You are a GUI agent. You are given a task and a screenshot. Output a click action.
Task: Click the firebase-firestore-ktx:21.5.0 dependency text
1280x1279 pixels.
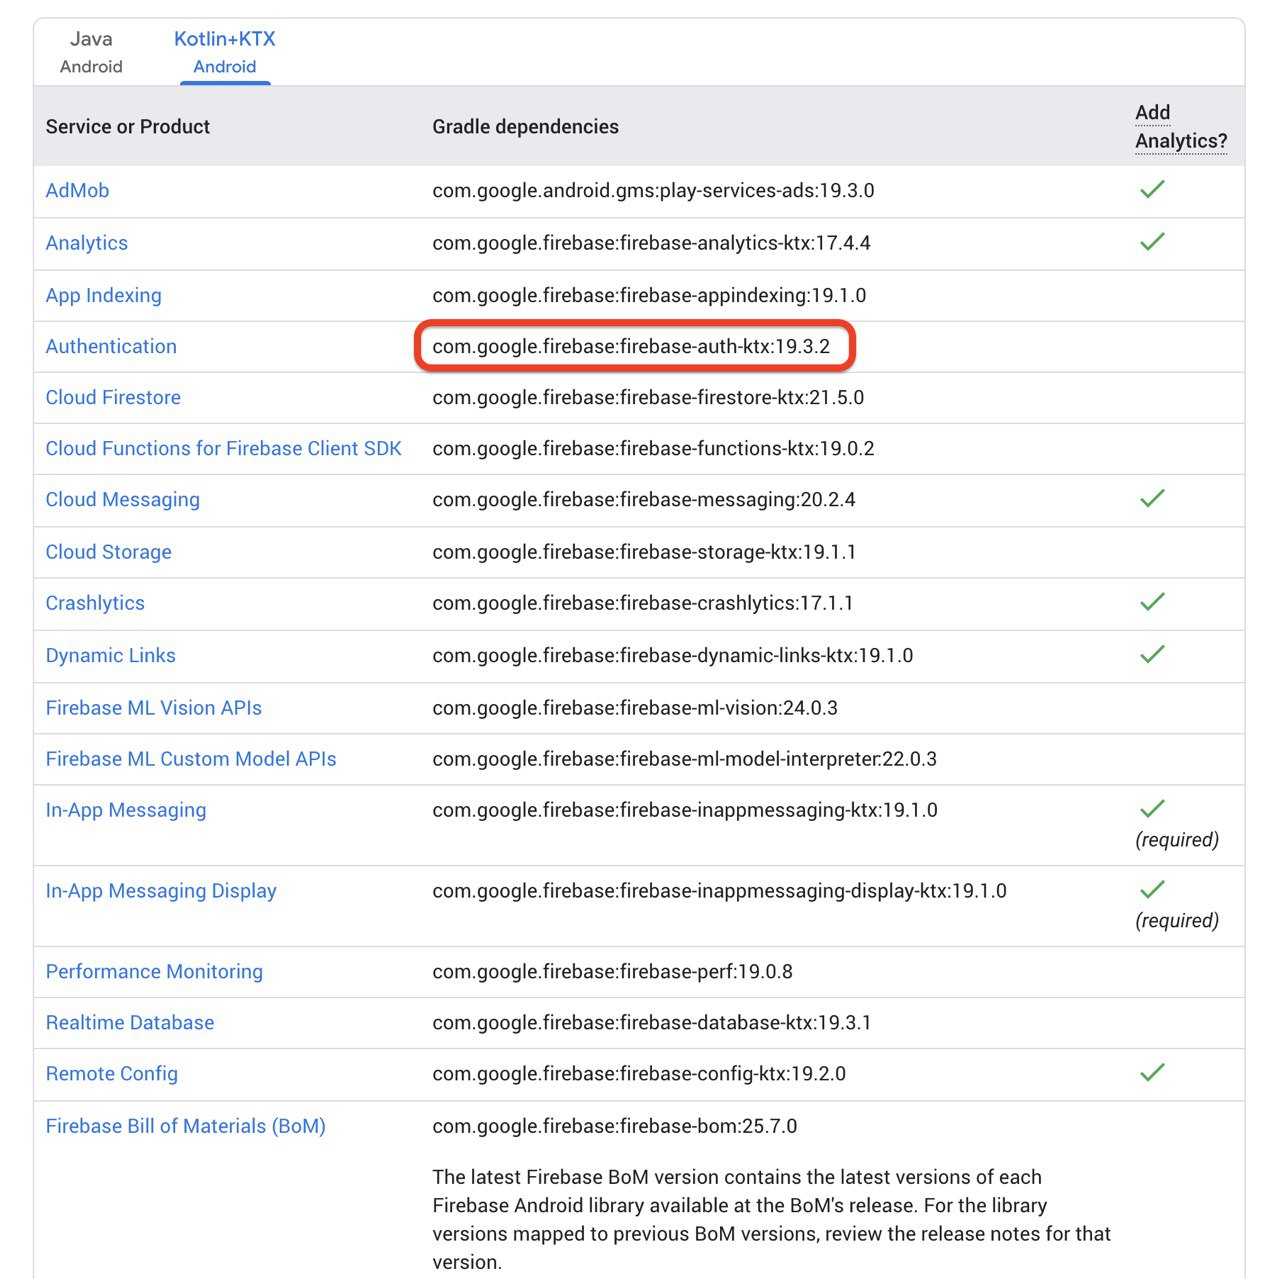point(648,397)
